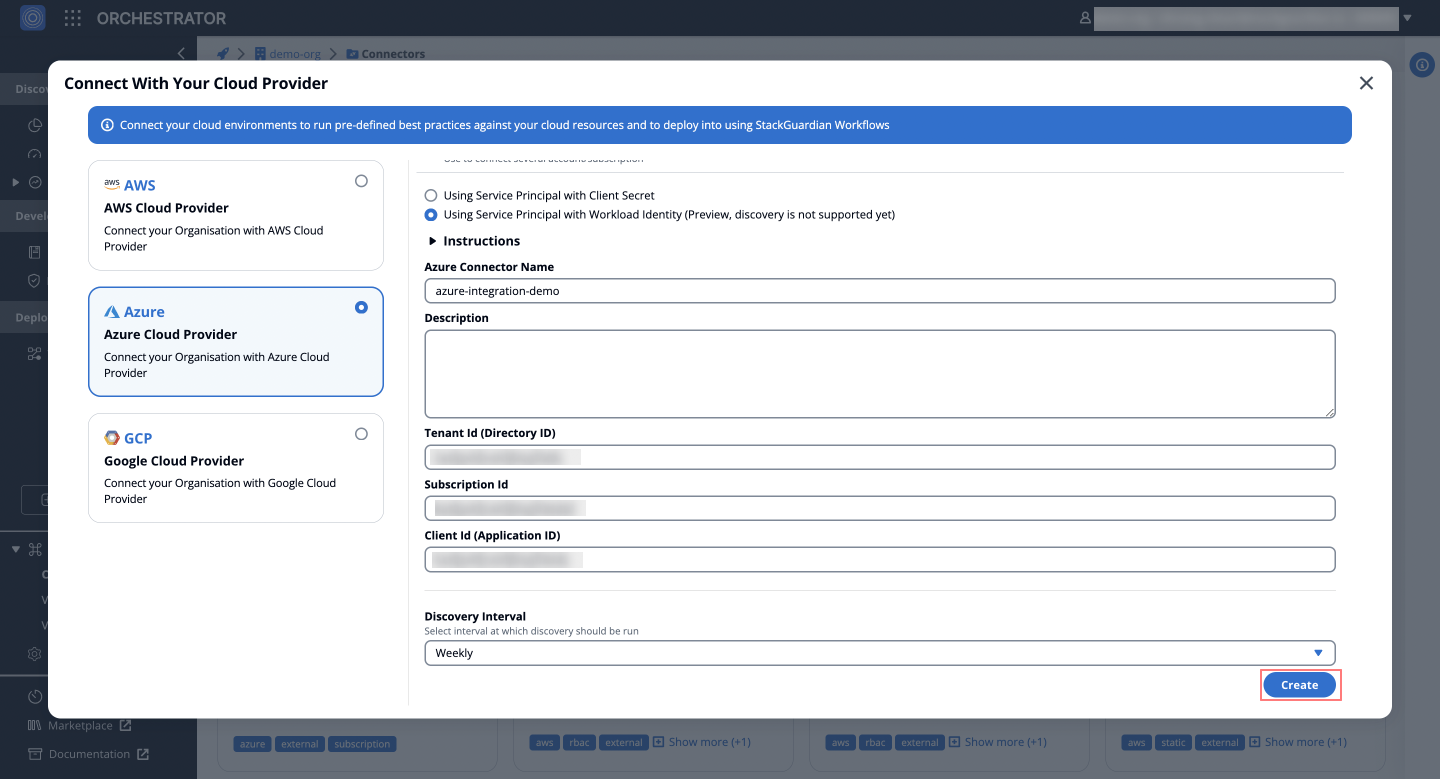Expand the sidebar section beside command icon

(x=15, y=549)
